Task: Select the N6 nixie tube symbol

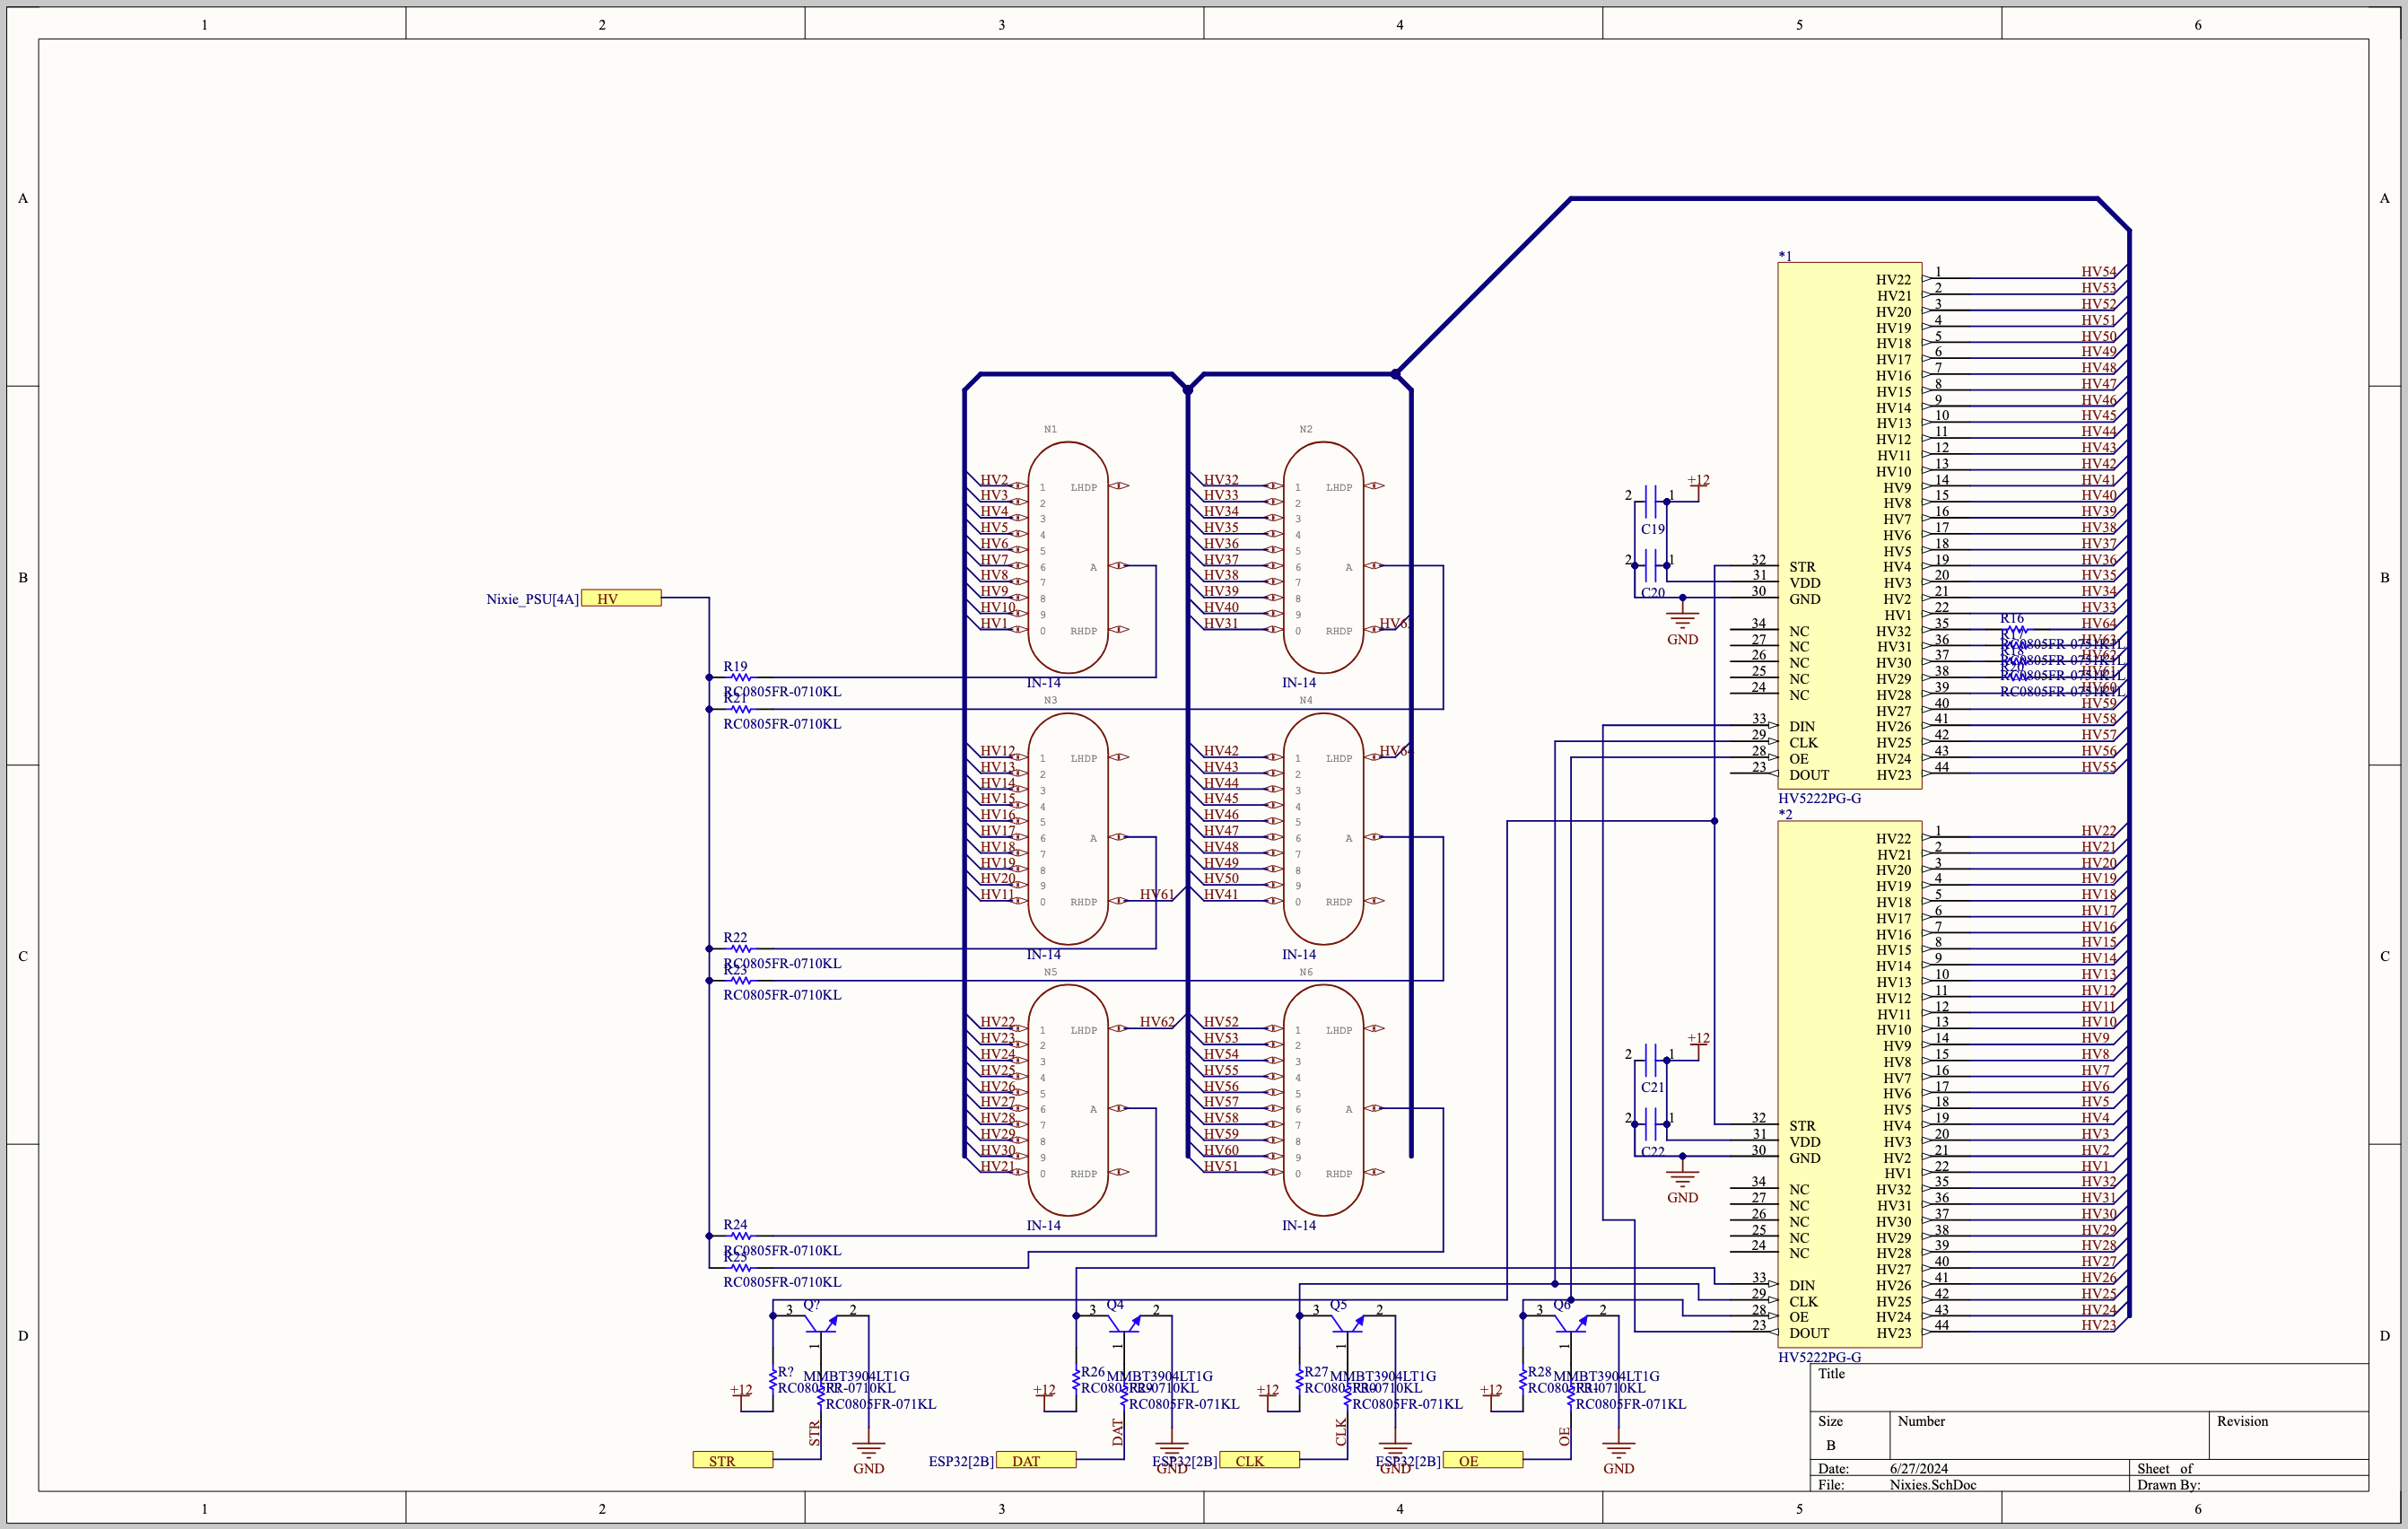Action: [1323, 1100]
